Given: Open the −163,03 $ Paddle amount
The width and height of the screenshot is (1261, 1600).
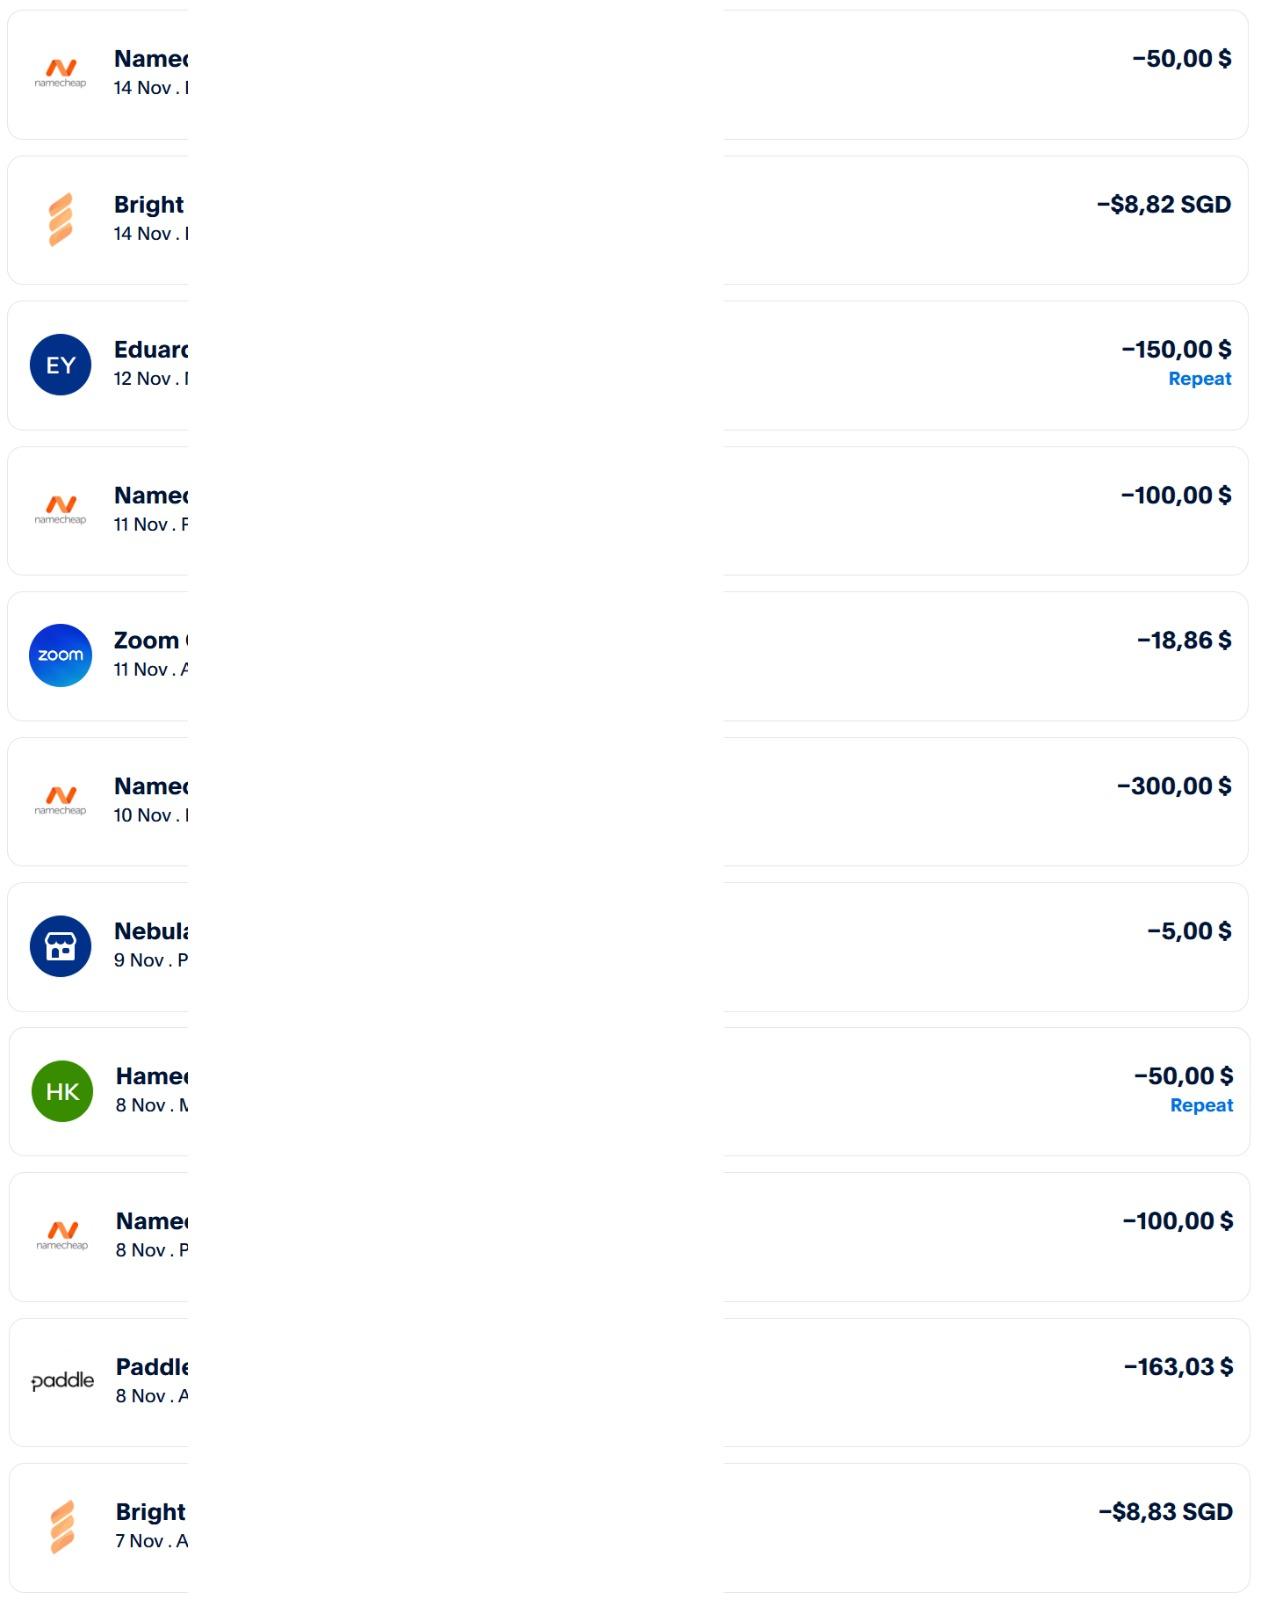Looking at the screenshot, I should (x=1178, y=1367).
